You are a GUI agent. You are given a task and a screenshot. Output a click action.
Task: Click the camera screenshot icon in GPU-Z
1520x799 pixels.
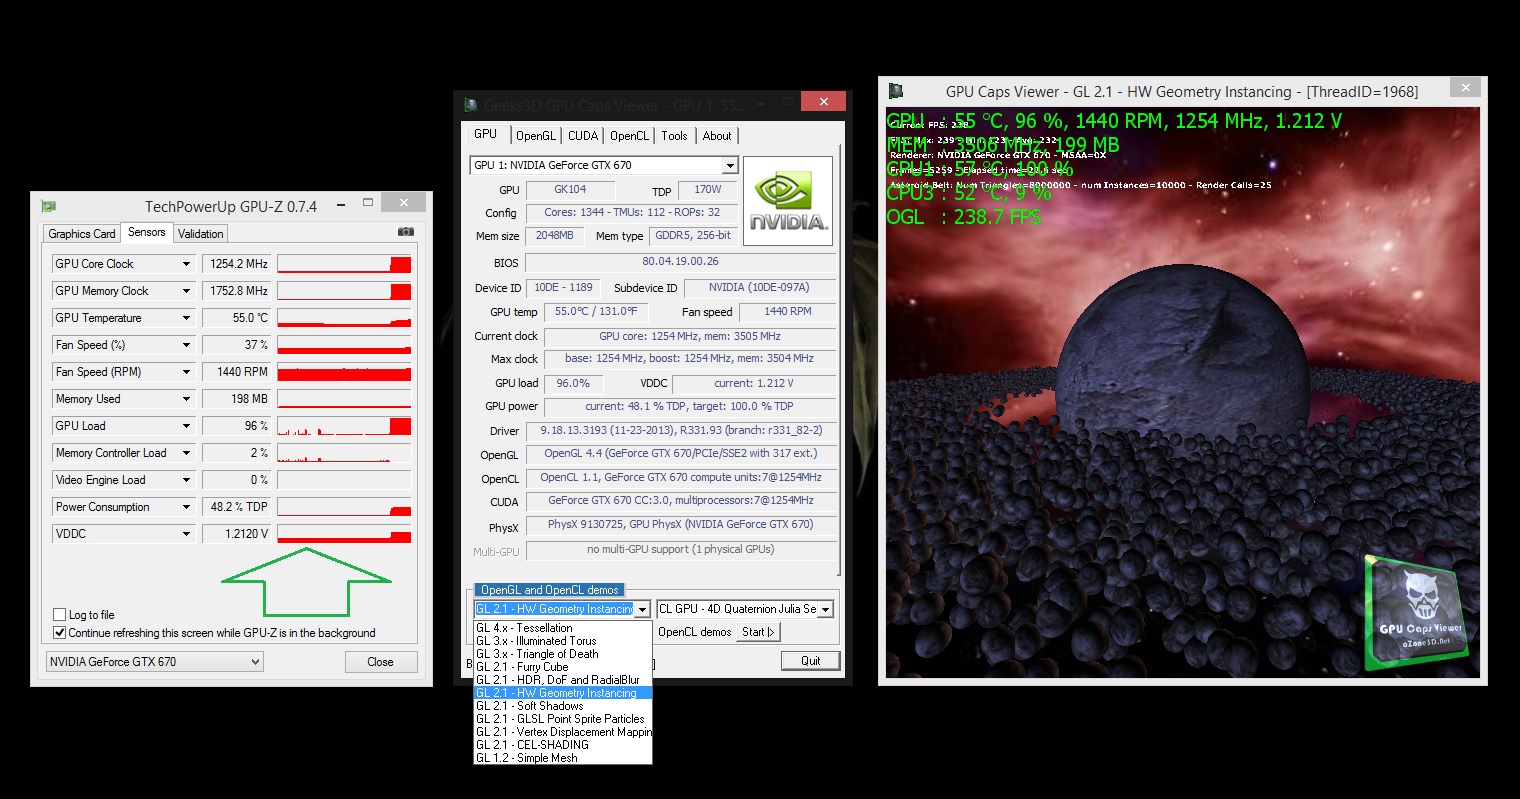(x=406, y=232)
